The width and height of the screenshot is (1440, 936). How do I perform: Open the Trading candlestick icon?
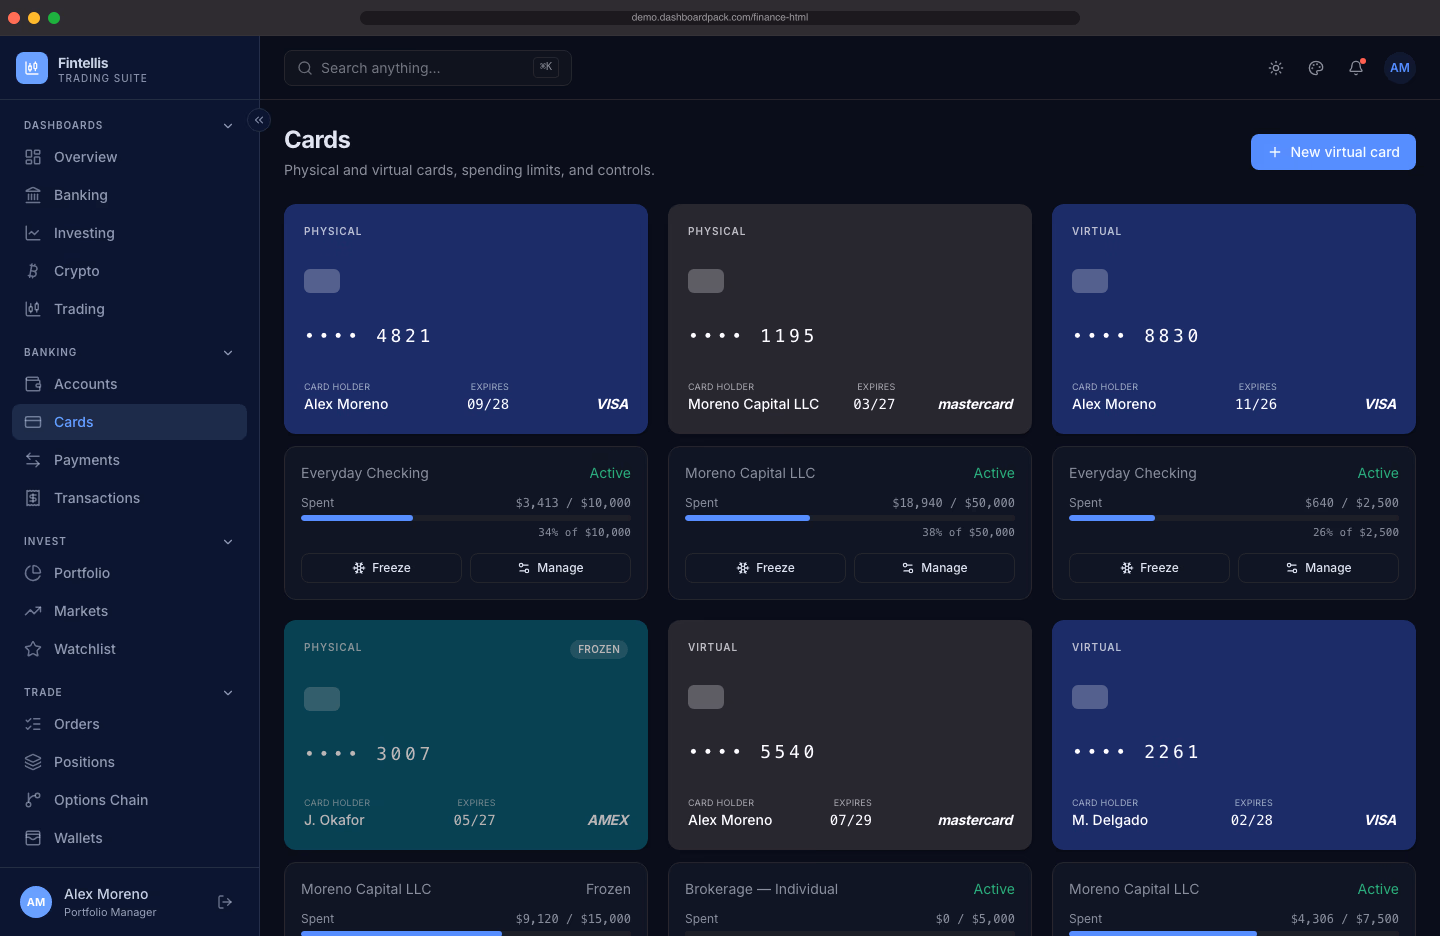33,309
